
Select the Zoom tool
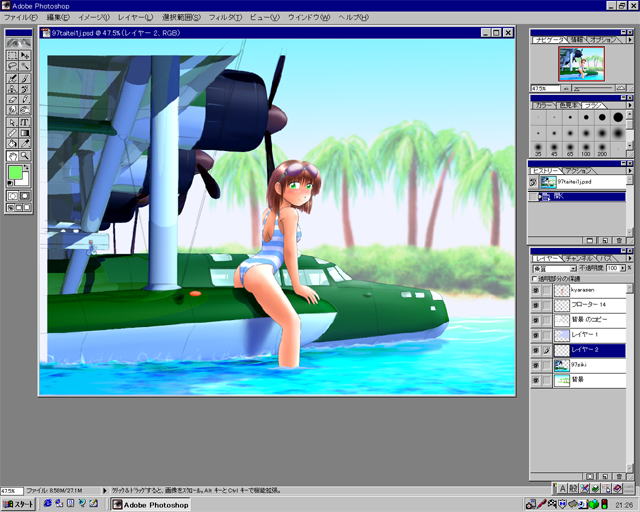(25, 156)
